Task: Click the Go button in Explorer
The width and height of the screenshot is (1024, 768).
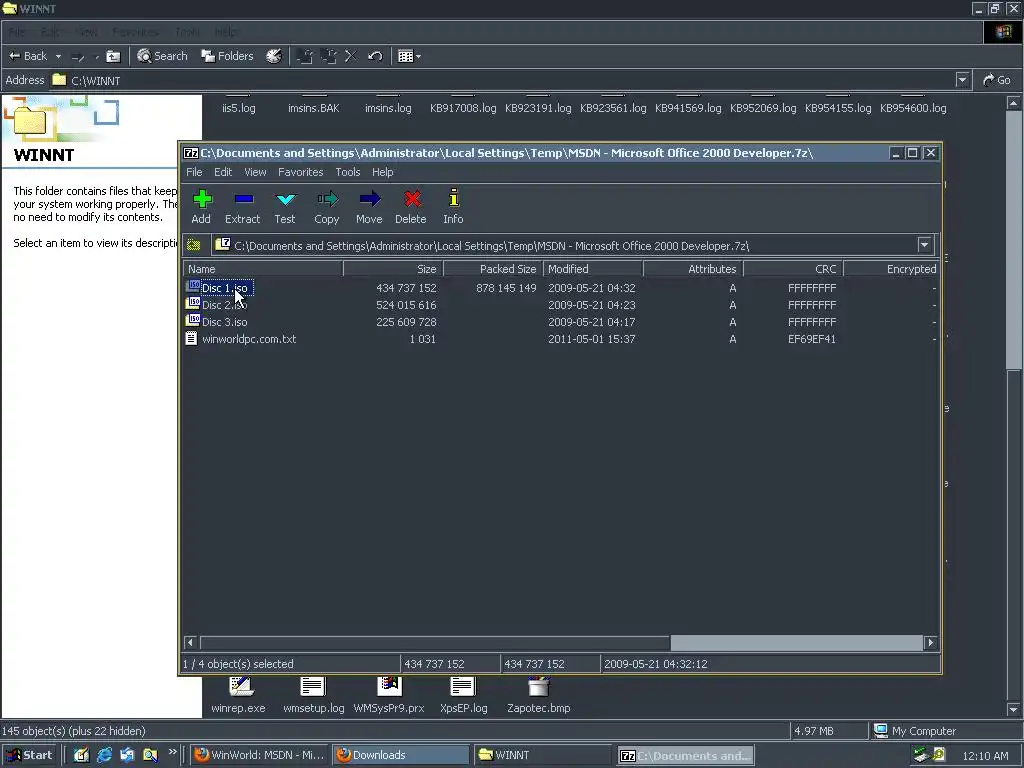Action: (x=997, y=80)
